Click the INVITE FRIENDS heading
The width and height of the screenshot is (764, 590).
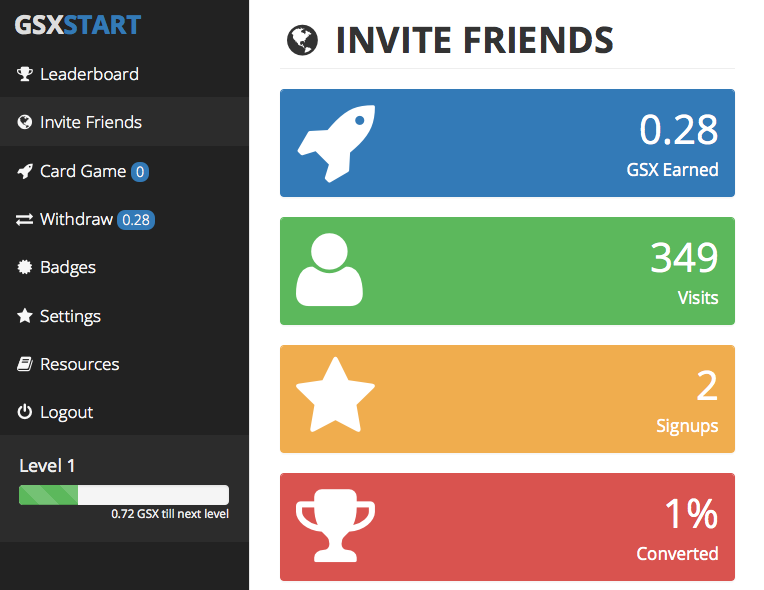point(475,40)
